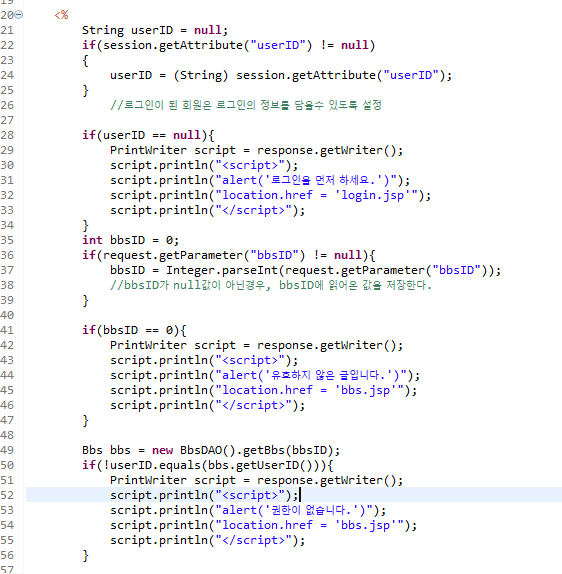This screenshot has width=562, height=574.
Task: Click script.println("</script>") on line 46
Action: pyautogui.click(x=207, y=405)
